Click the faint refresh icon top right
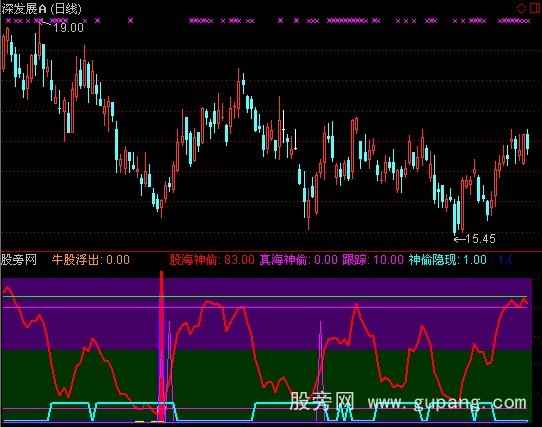The image size is (542, 427). pos(521,8)
